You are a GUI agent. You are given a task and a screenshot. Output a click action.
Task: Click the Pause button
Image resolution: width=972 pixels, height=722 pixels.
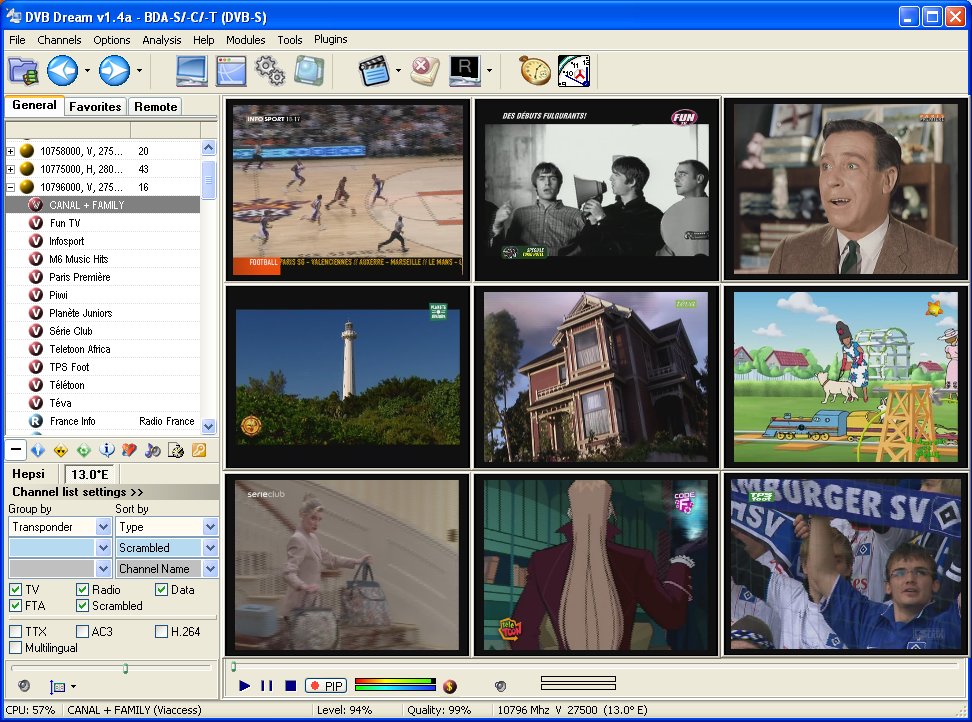click(267, 685)
